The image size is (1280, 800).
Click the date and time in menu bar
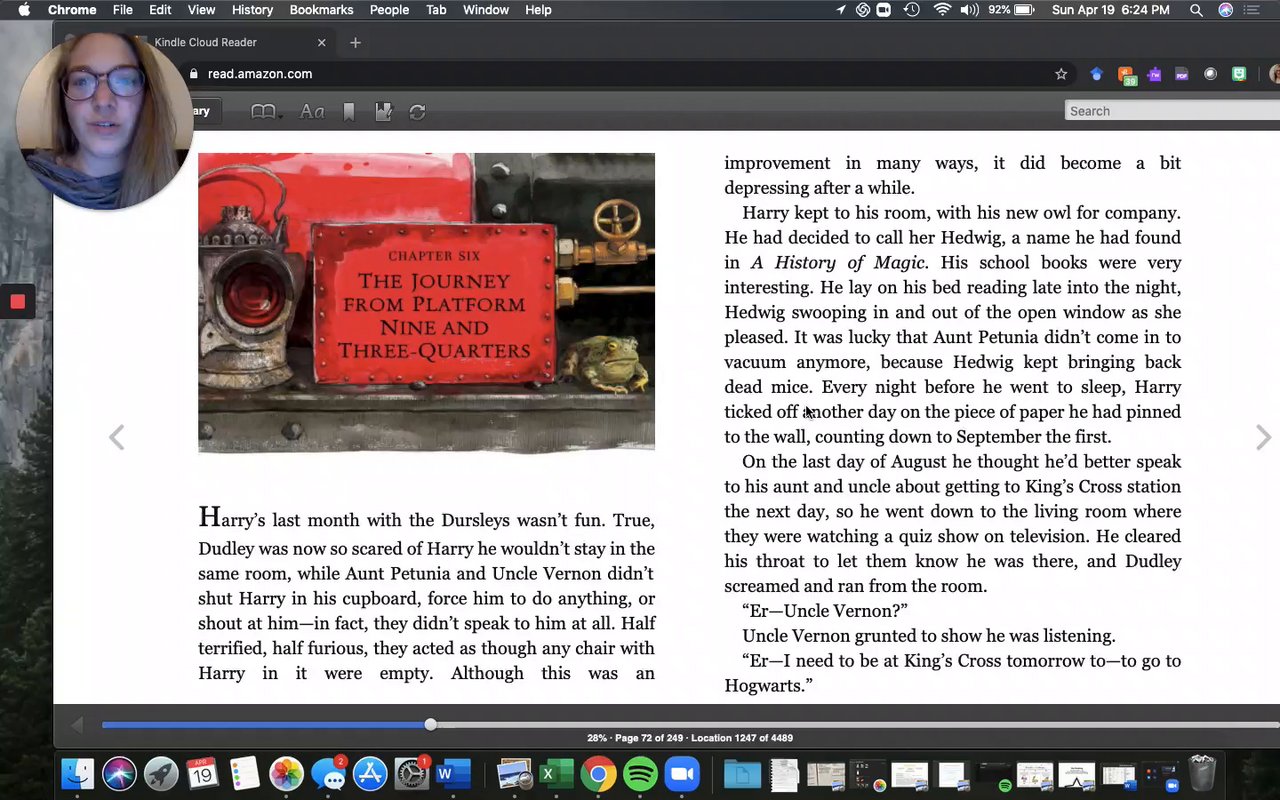(1111, 10)
